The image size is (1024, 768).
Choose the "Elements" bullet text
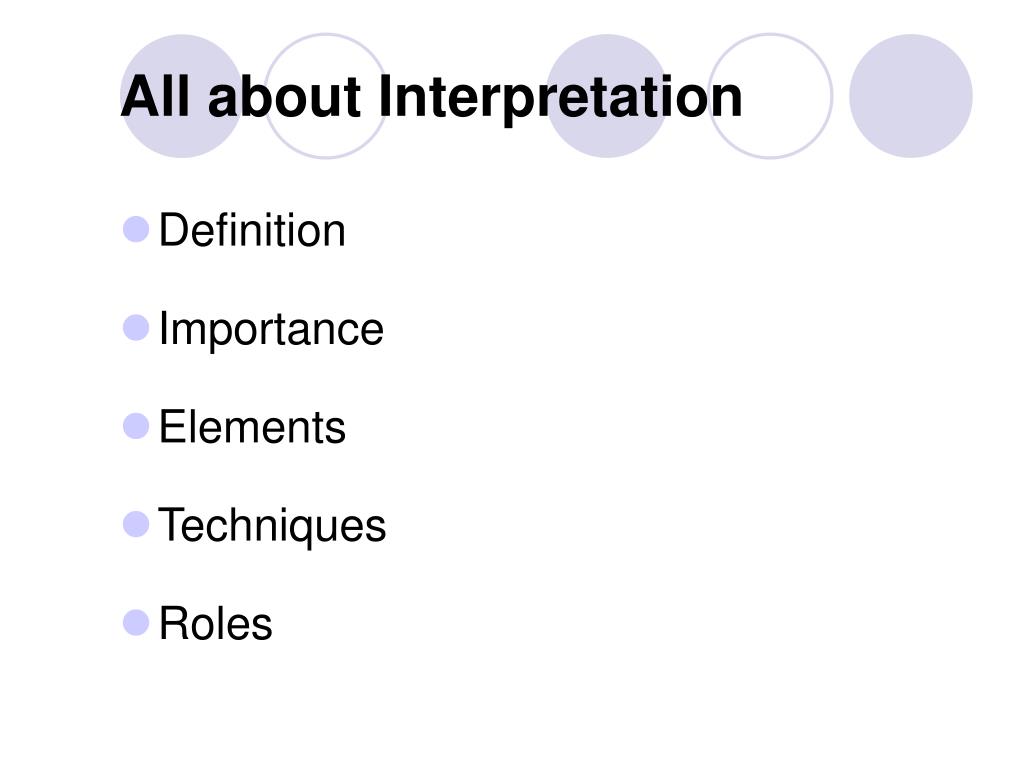point(252,427)
